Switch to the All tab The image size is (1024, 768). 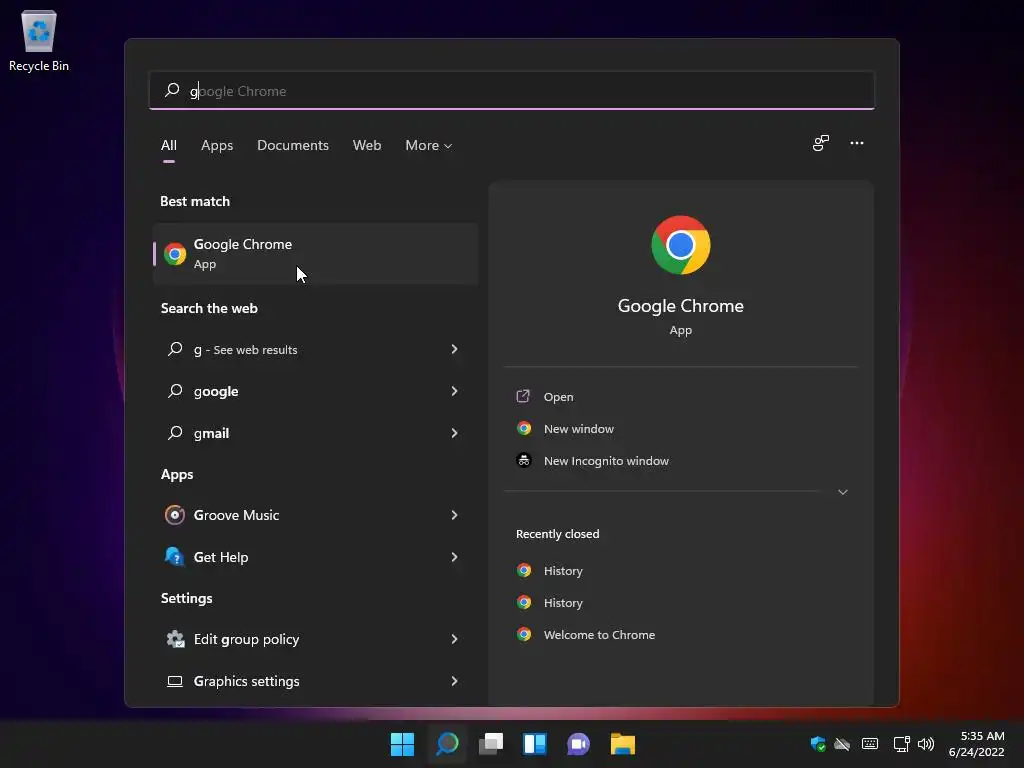[168, 145]
